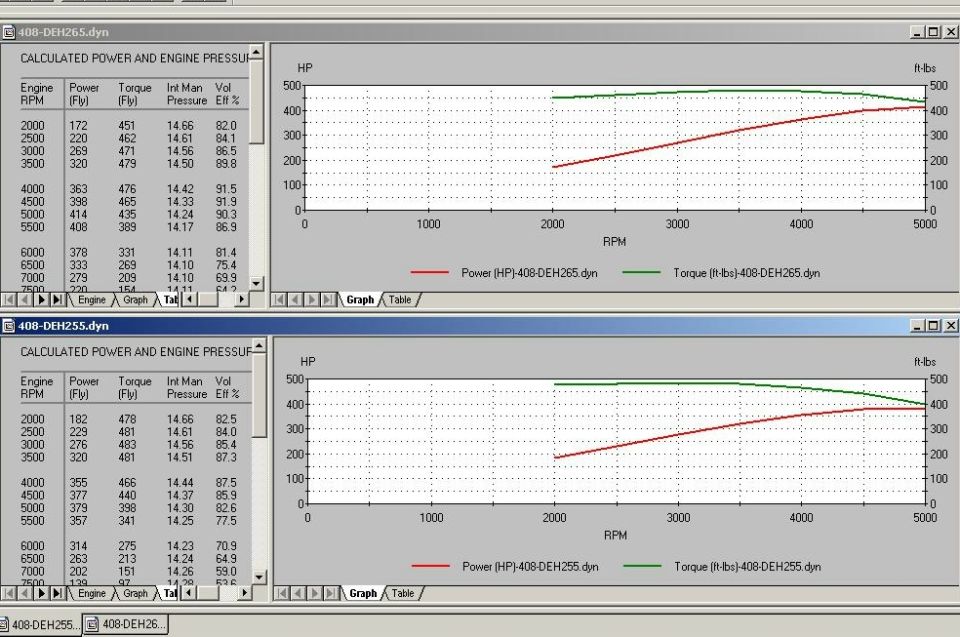960x637 pixels.
Task: Click 'Vol Eff %' column header in DEH255 table
Action: (x=227, y=388)
